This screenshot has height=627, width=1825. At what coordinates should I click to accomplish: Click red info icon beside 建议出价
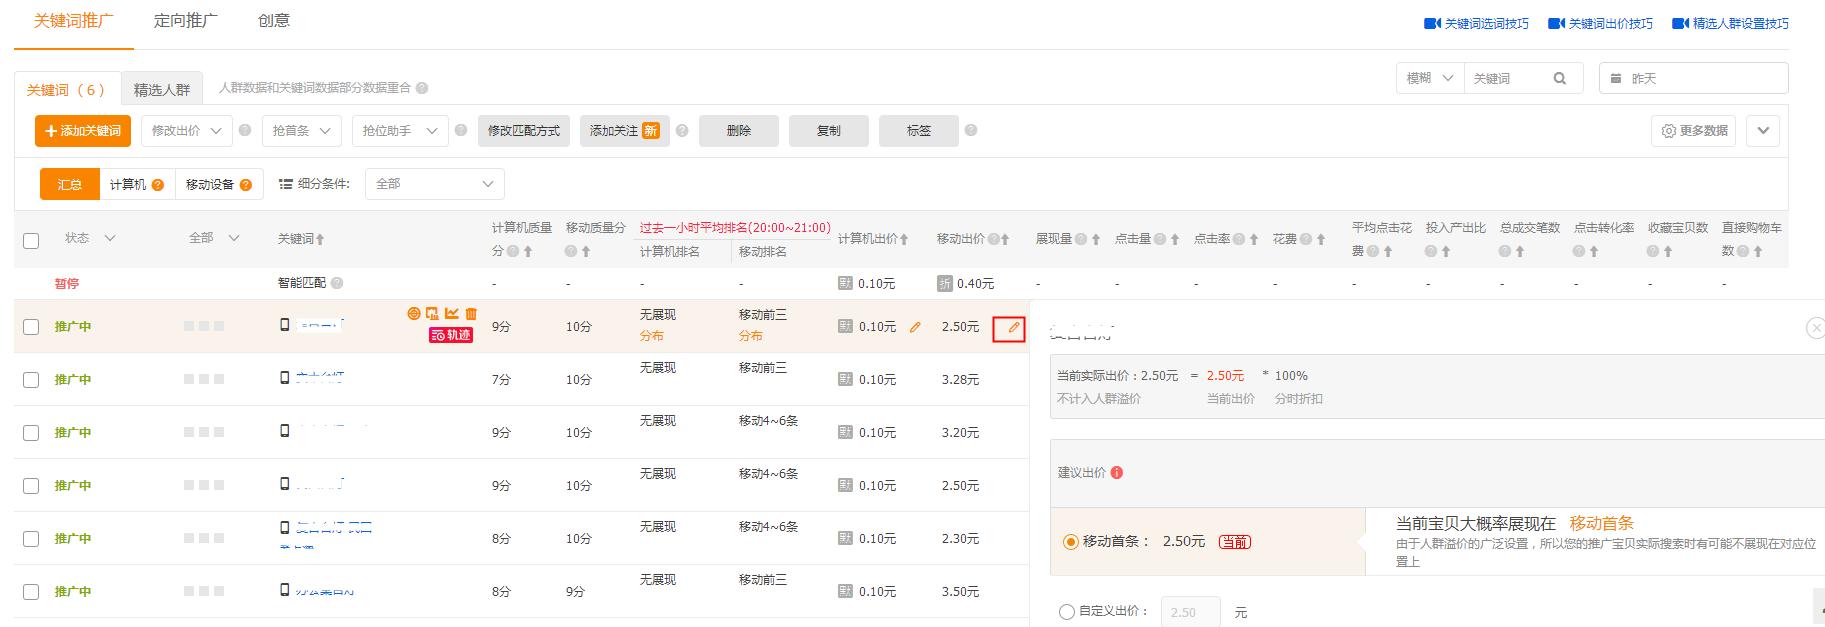coord(1117,472)
